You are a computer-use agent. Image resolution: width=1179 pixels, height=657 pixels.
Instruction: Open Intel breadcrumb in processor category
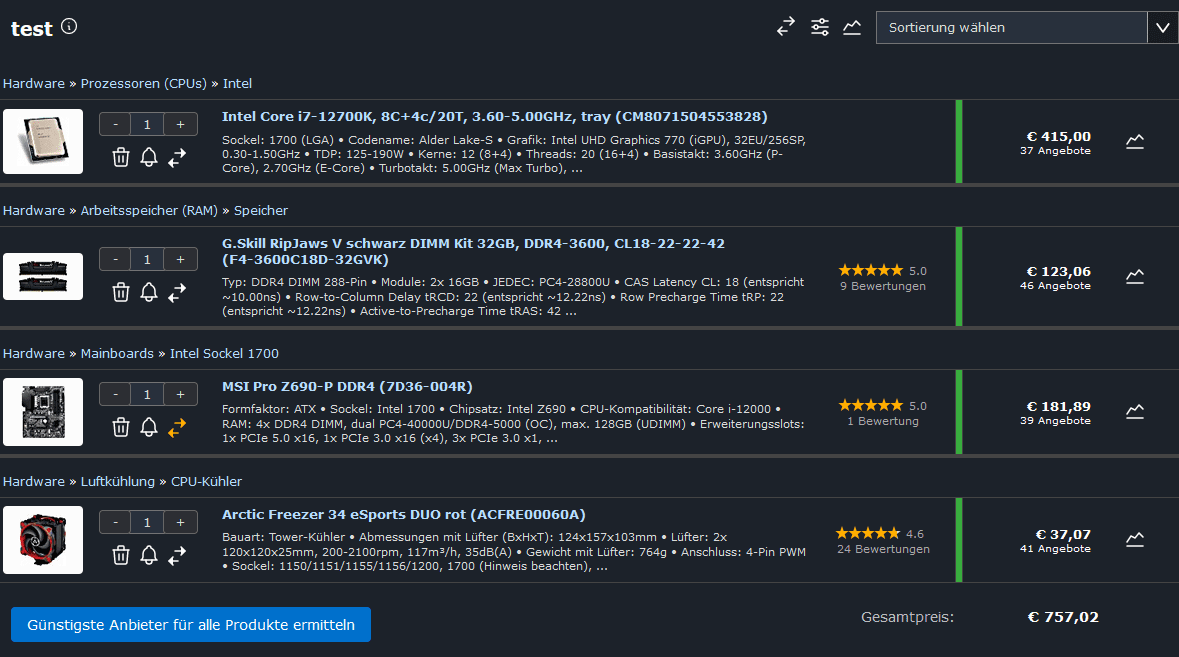click(237, 83)
